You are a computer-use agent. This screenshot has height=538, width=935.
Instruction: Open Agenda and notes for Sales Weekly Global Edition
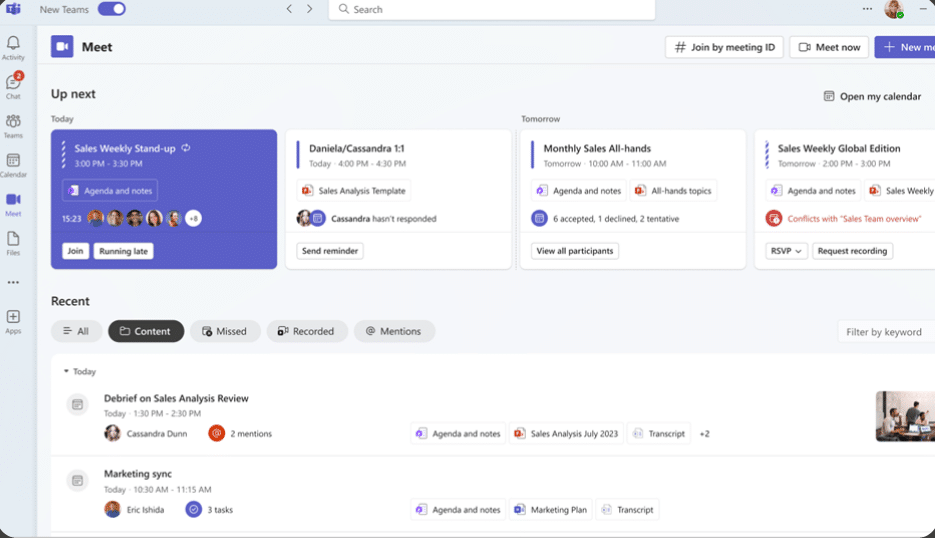(x=813, y=191)
